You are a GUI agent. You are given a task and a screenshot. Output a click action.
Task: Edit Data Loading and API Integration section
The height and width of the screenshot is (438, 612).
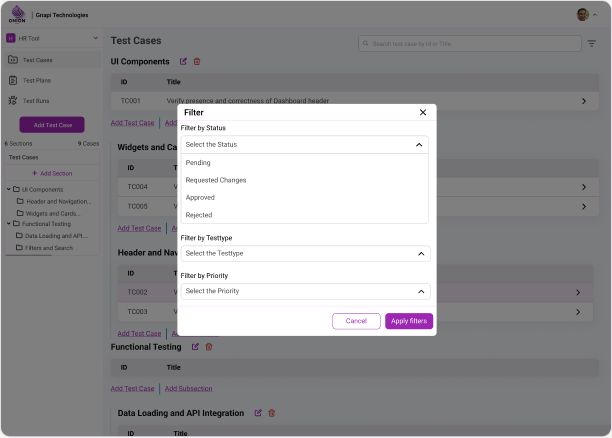click(258, 413)
